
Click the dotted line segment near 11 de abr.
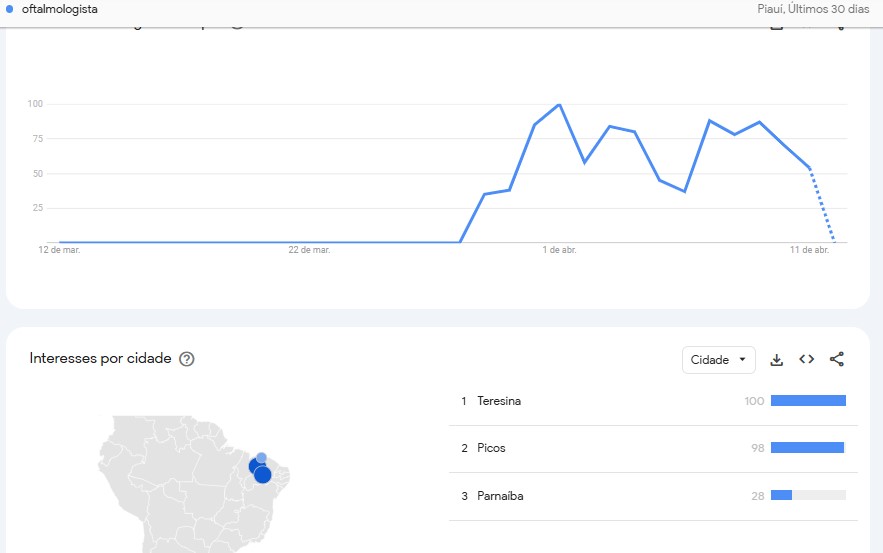(822, 206)
